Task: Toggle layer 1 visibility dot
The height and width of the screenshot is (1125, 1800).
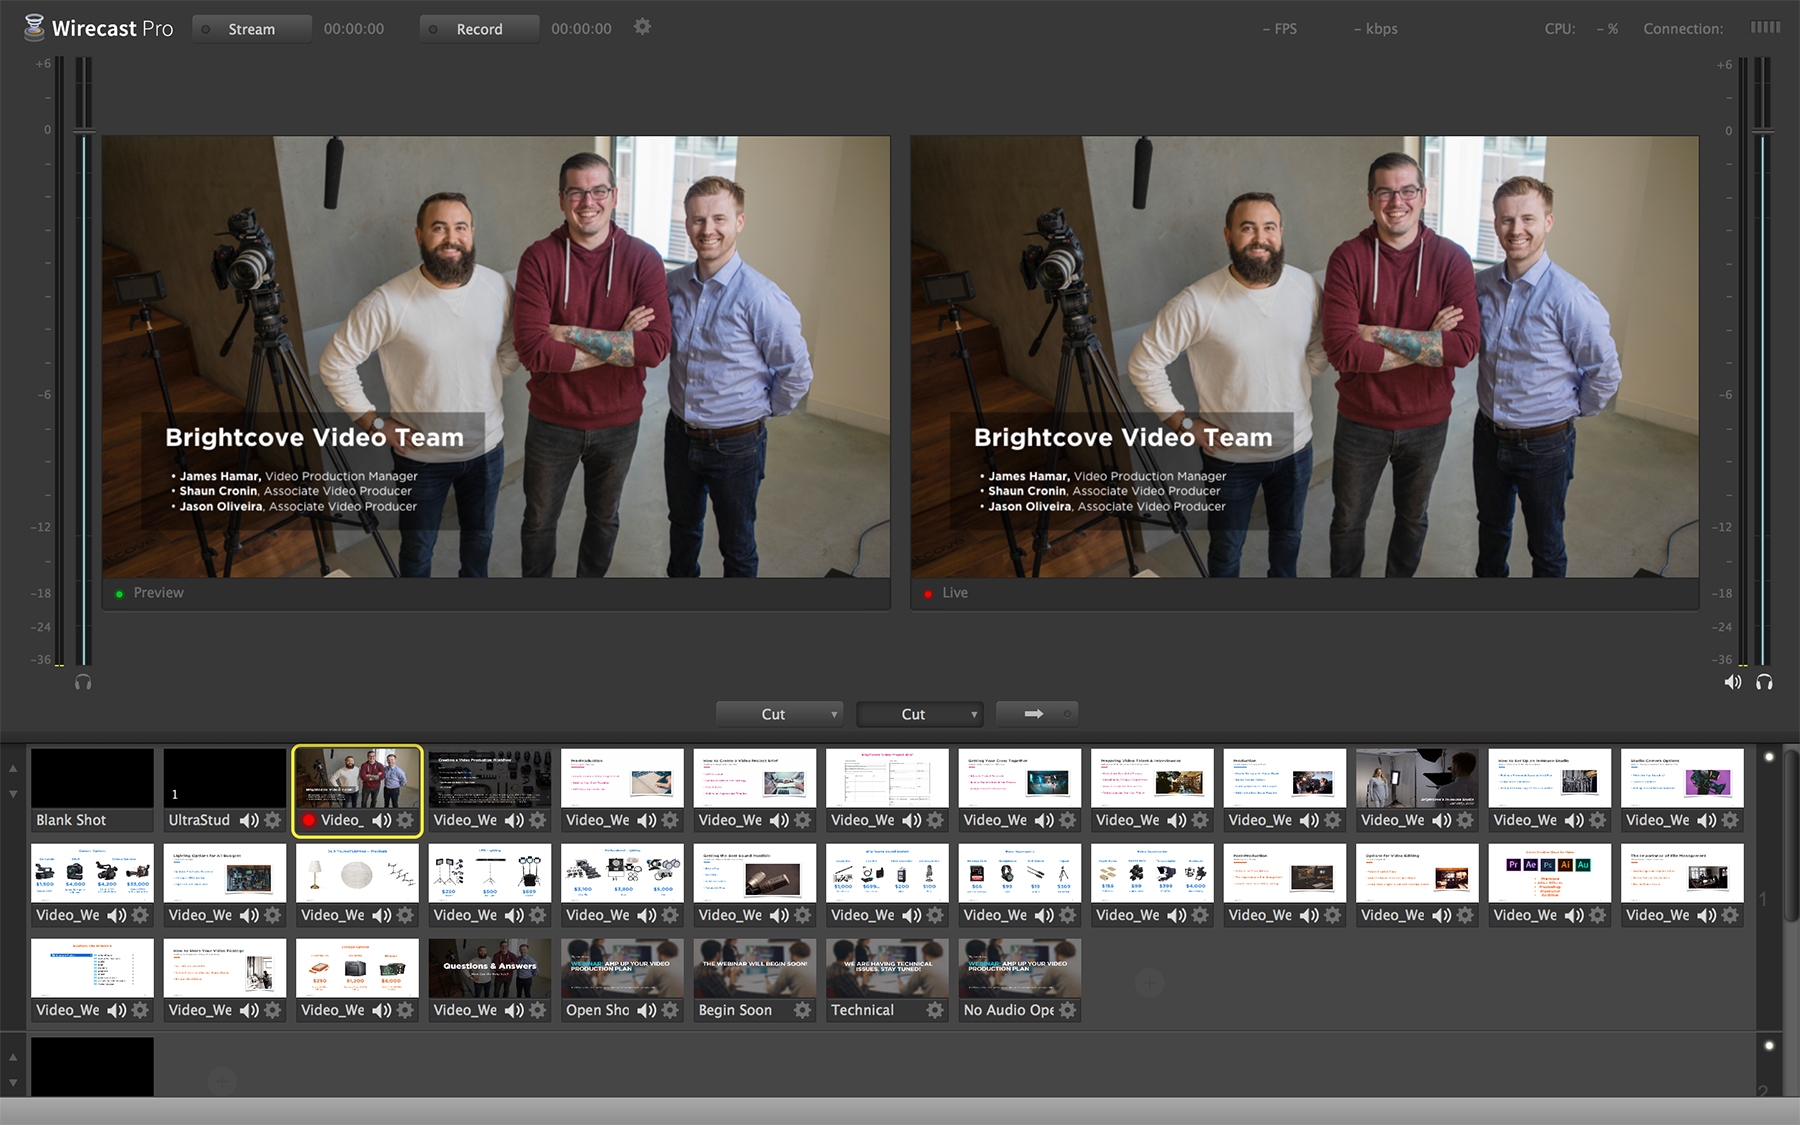Action: click(1768, 757)
